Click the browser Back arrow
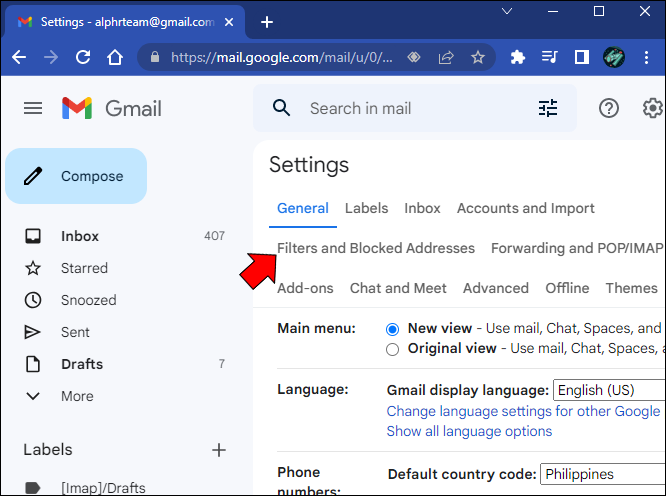Image resolution: width=666 pixels, height=496 pixels. point(19,57)
